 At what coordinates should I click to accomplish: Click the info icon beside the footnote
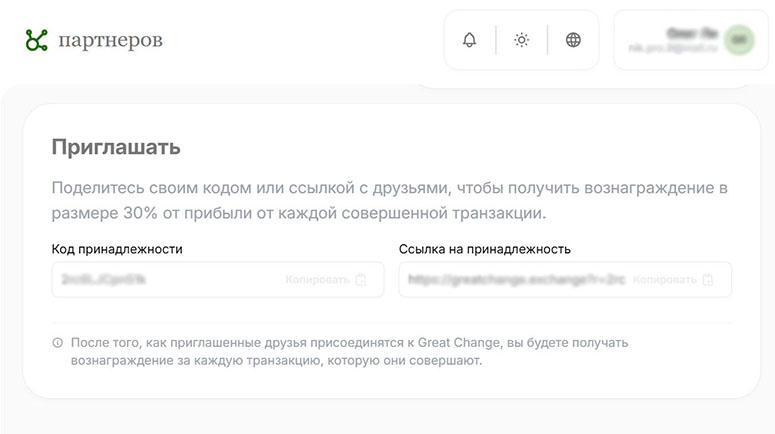point(57,343)
